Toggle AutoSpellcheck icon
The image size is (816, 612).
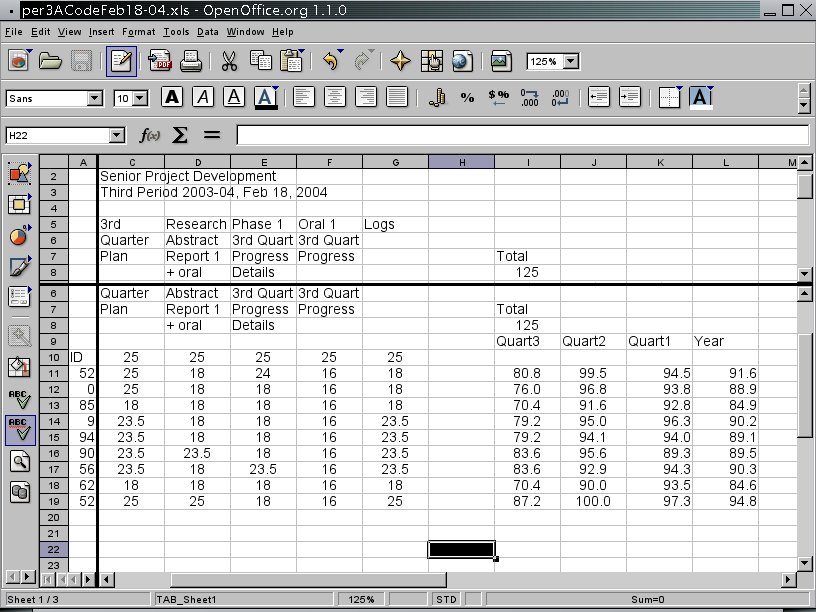tap(20, 430)
